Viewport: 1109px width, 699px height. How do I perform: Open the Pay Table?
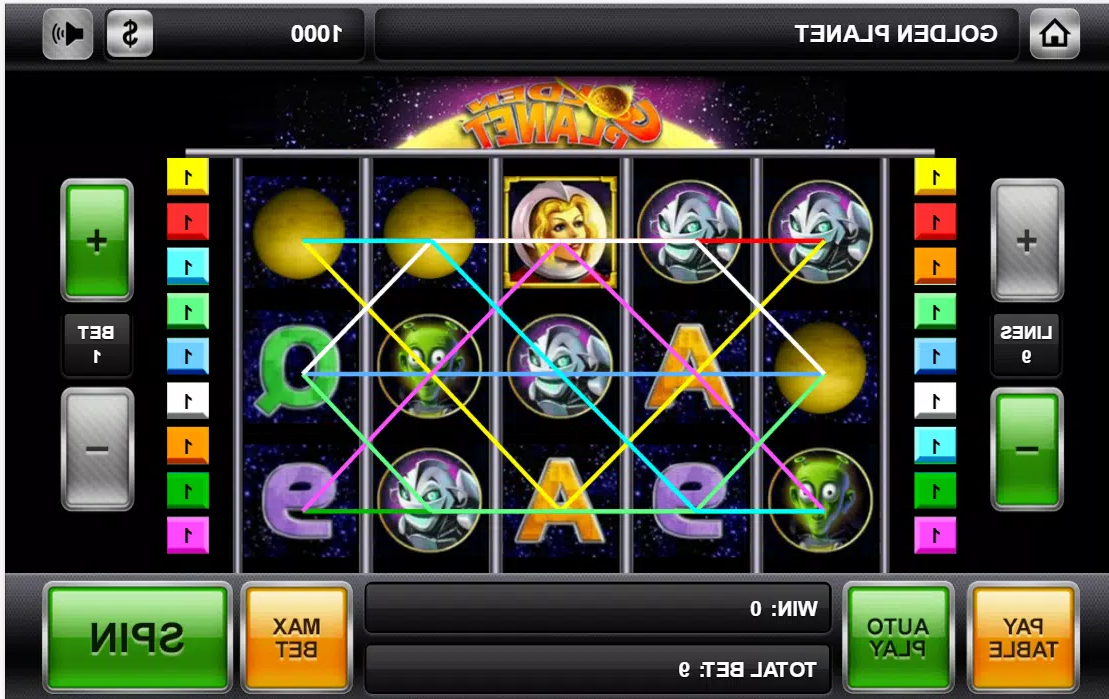[x=1023, y=637]
